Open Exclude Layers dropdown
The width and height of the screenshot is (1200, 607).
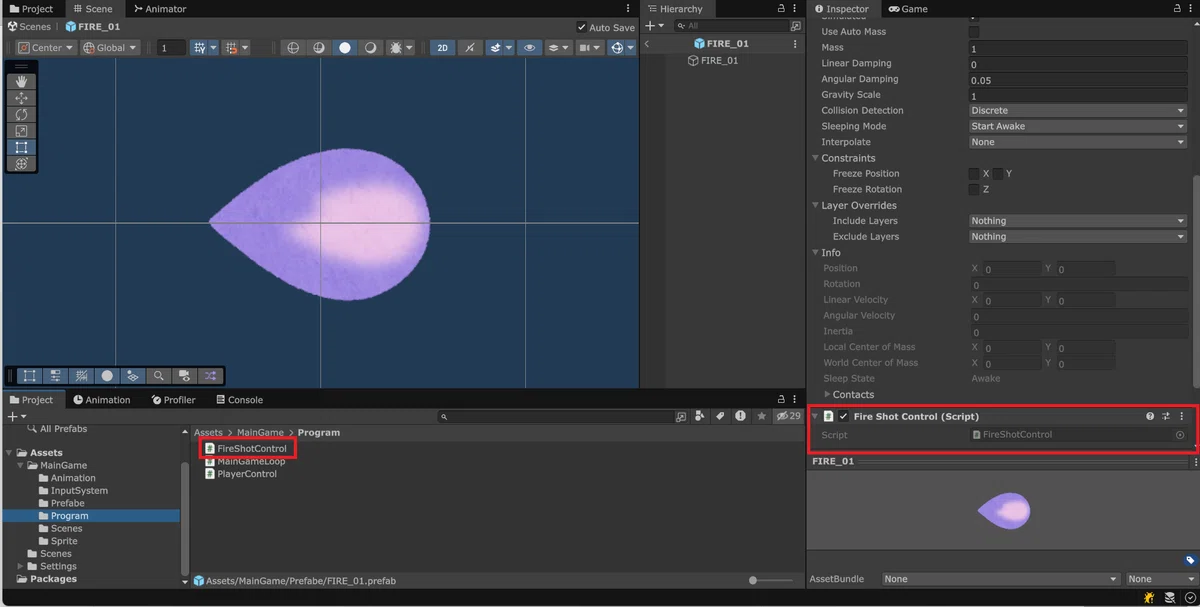pos(1078,237)
